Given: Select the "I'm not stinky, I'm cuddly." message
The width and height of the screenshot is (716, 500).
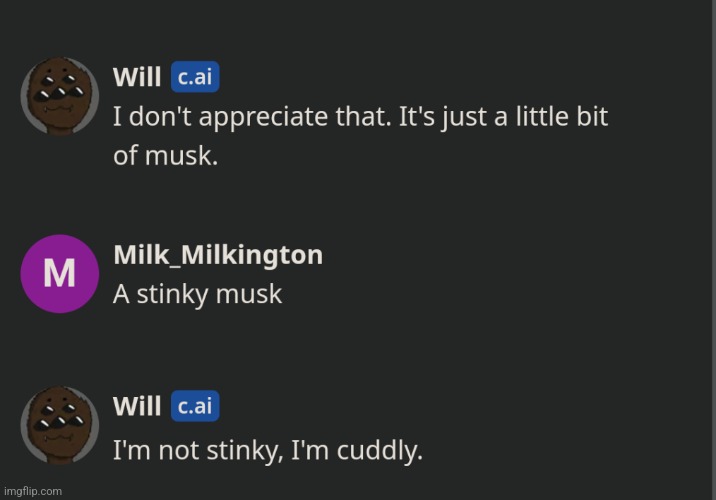Looking at the screenshot, I should tap(268, 450).
